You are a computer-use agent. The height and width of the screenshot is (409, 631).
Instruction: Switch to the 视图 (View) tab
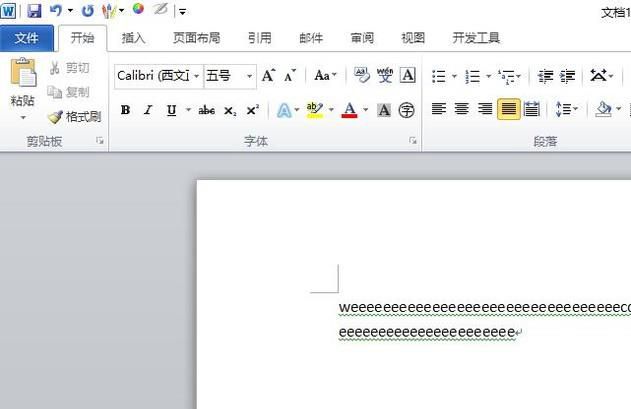(413, 38)
